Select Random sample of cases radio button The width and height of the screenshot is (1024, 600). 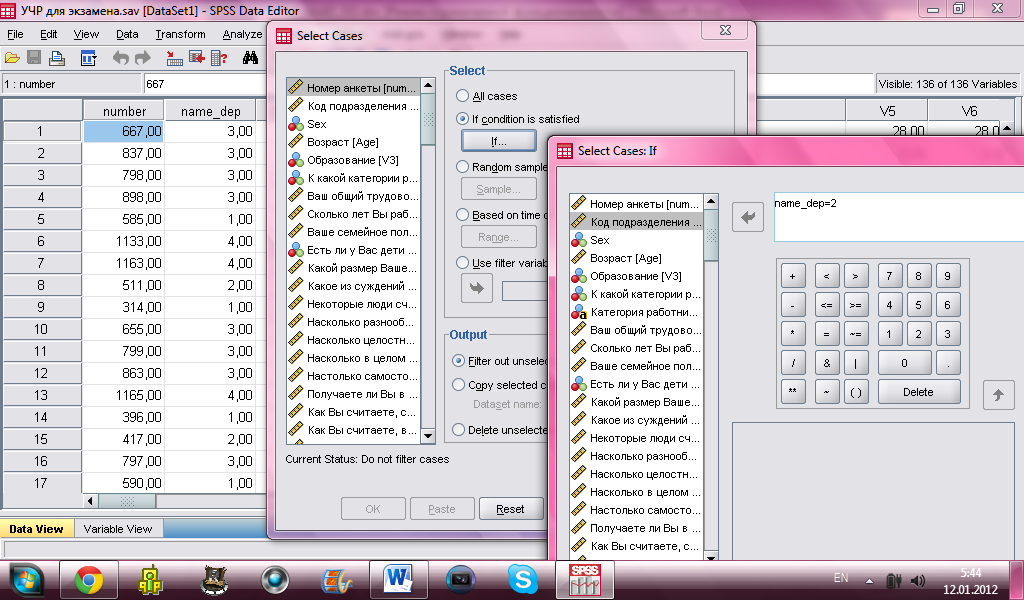(x=462, y=166)
